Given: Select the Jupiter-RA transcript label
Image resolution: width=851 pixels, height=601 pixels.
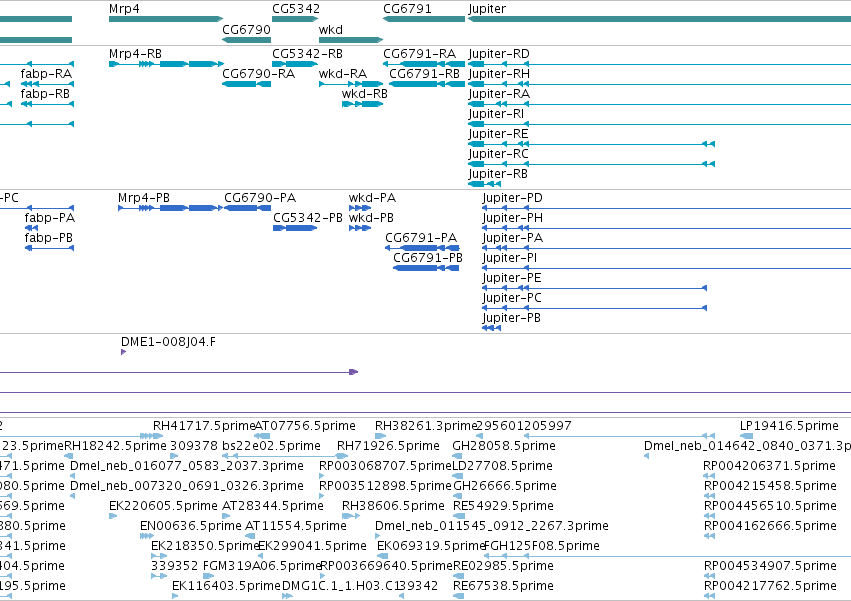Looking at the screenshot, I should (499, 94).
